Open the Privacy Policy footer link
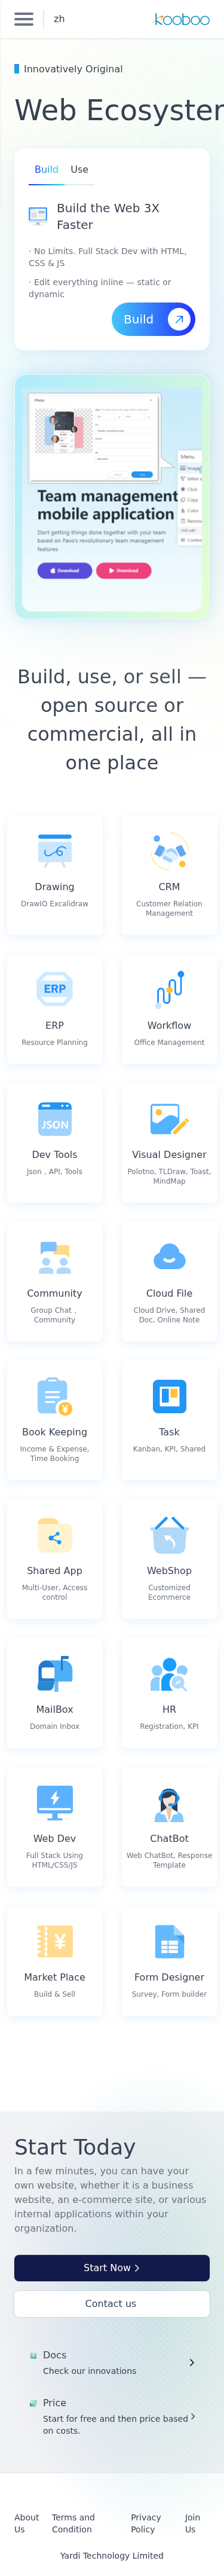Image resolution: width=224 pixels, height=2576 pixels. (146, 2523)
